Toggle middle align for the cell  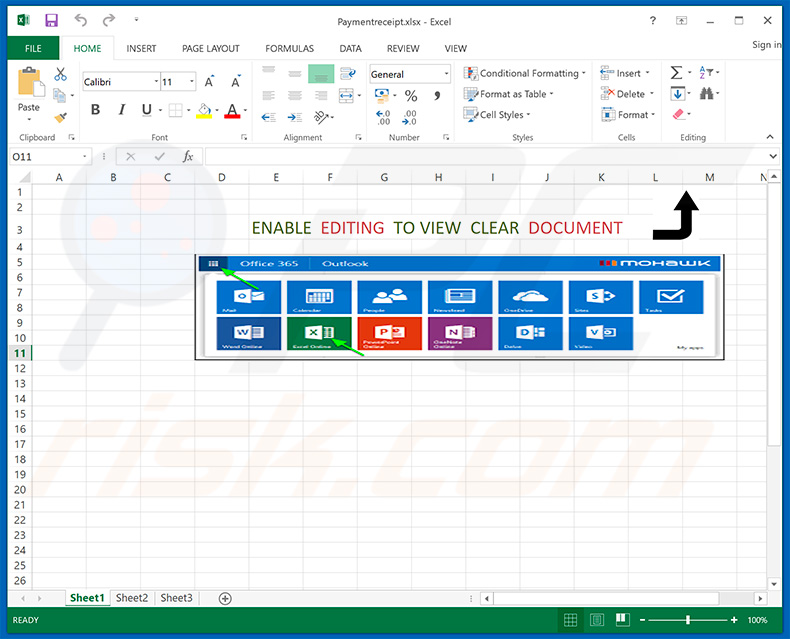[x=295, y=74]
